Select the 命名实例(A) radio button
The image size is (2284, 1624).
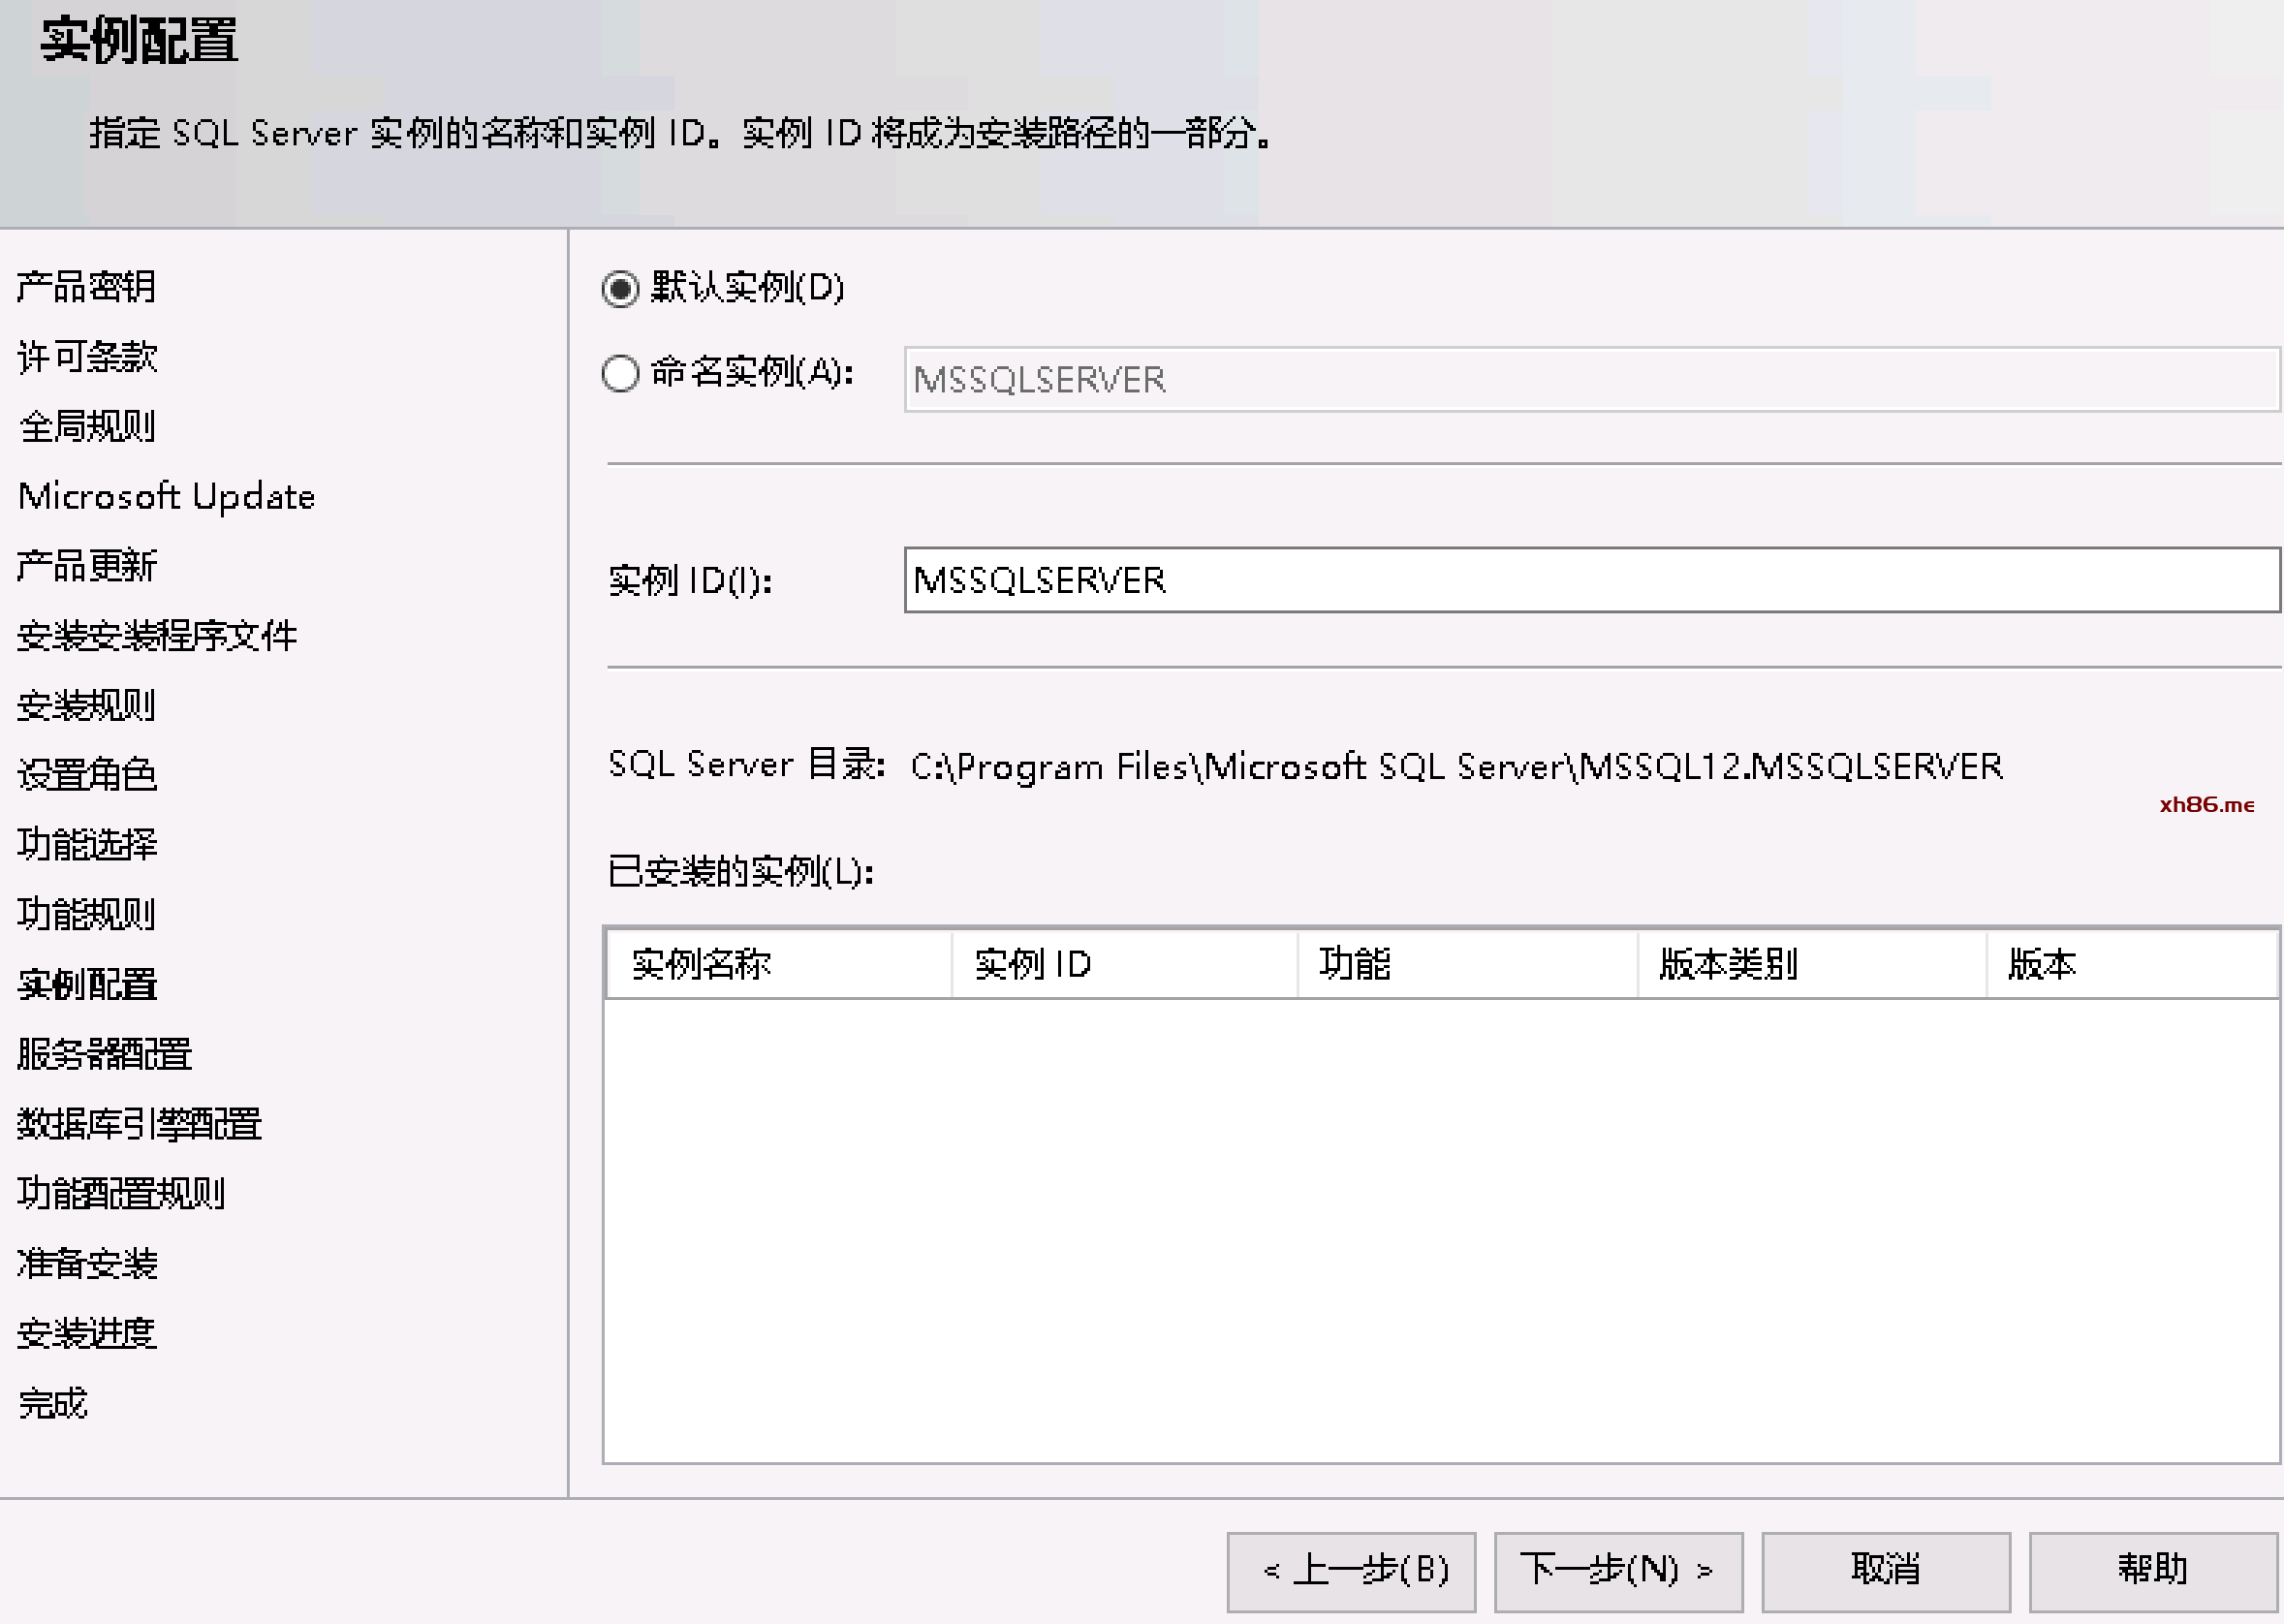pos(620,374)
